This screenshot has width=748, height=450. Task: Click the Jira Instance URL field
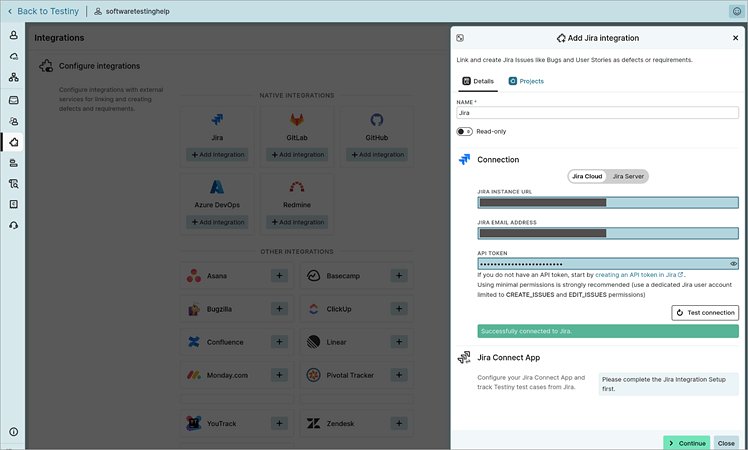[608, 202]
